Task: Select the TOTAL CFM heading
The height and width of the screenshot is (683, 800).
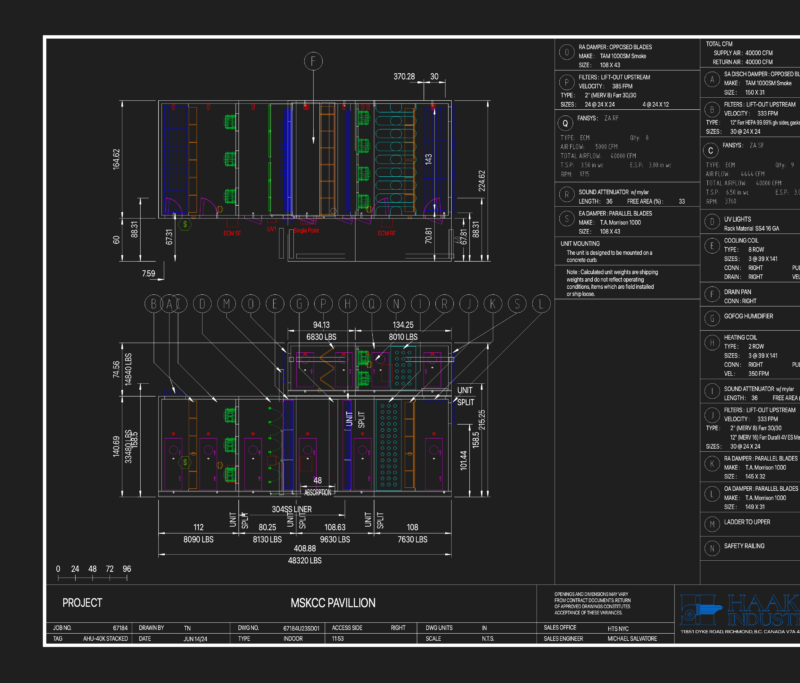Action: [x=719, y=44]
